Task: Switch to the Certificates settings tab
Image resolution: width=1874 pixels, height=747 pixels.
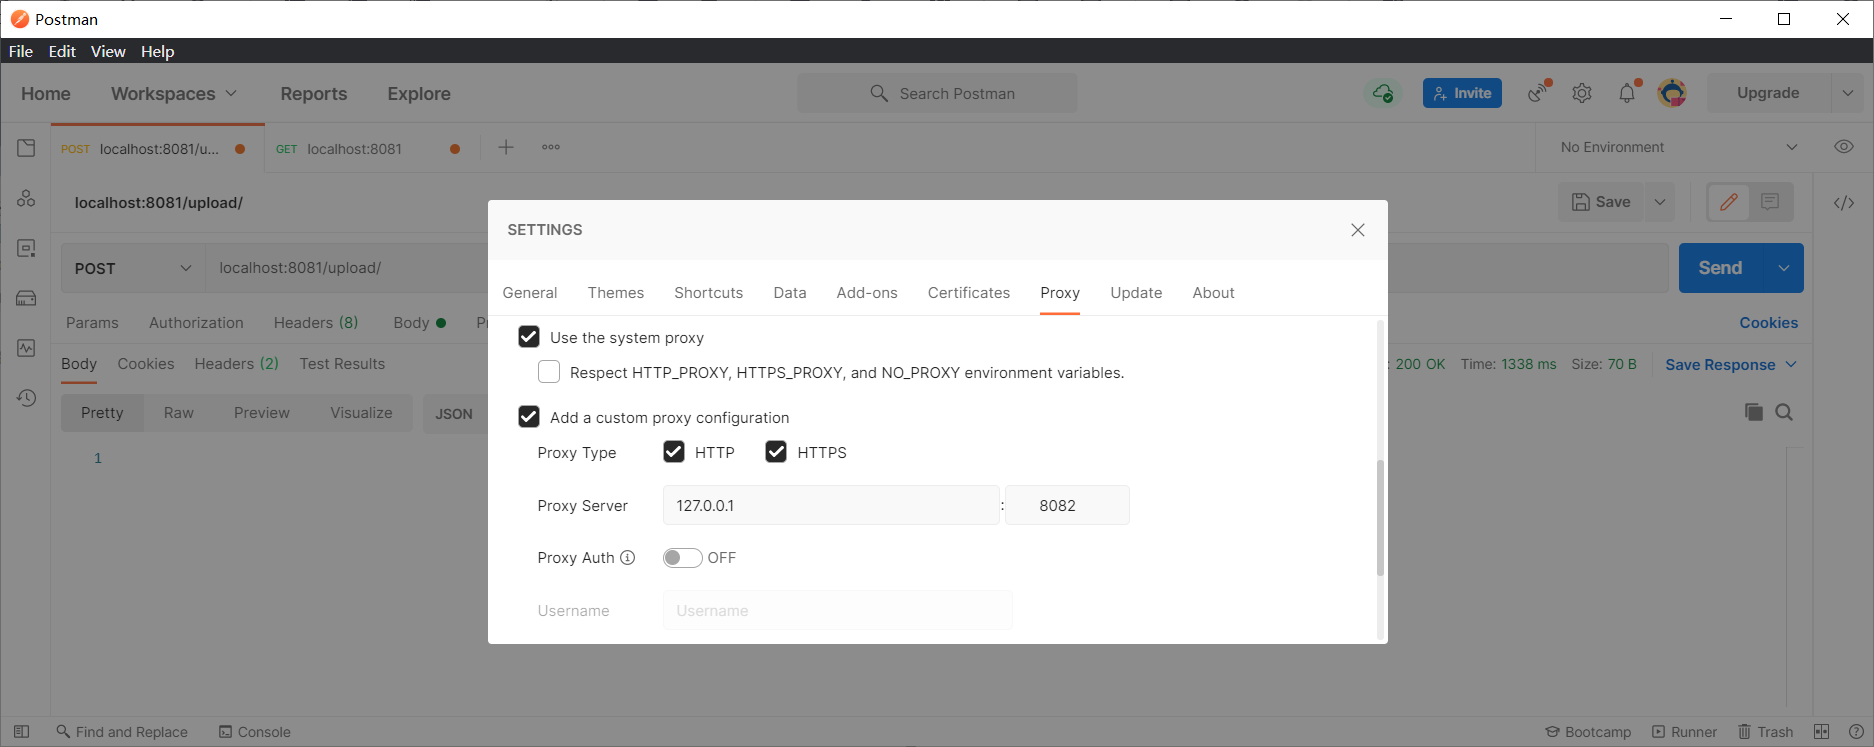Action: pyautogui.click(x=969, y=293)
